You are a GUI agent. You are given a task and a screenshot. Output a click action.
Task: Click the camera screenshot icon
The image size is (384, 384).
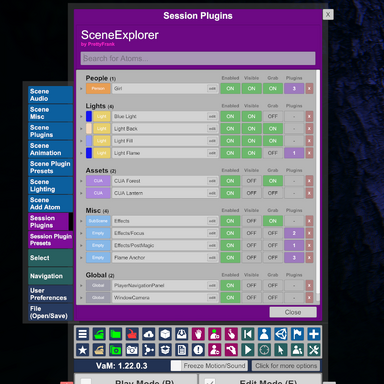[x=132, y=350]
